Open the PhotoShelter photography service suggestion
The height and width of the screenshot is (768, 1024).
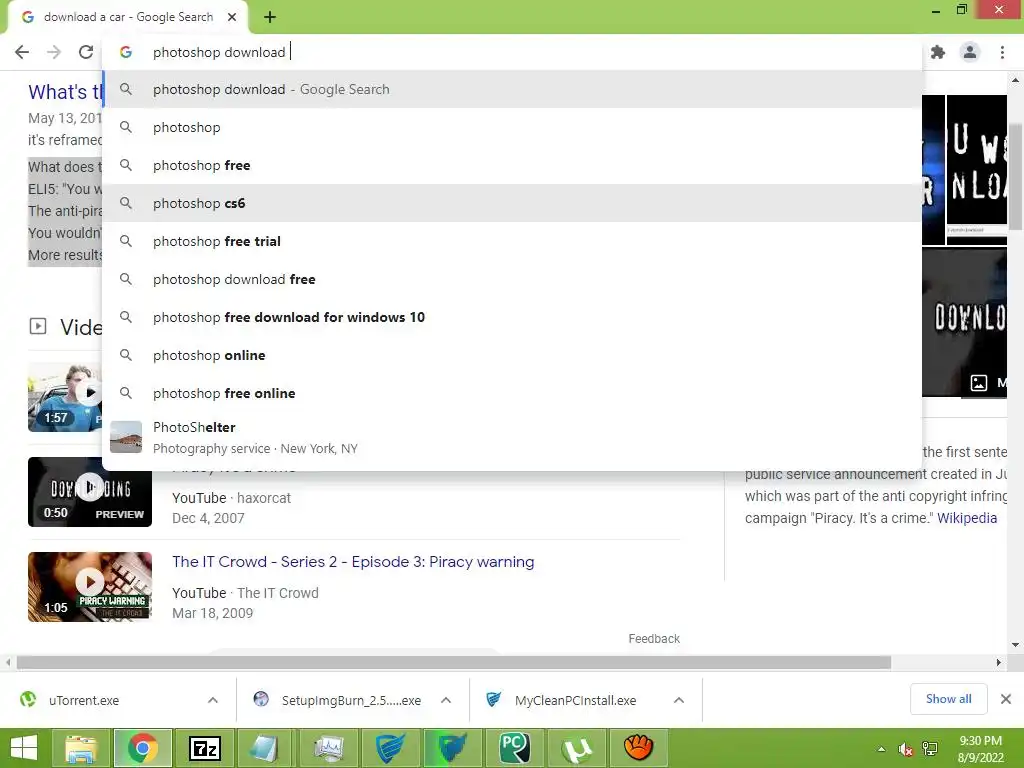click(513, 438)
